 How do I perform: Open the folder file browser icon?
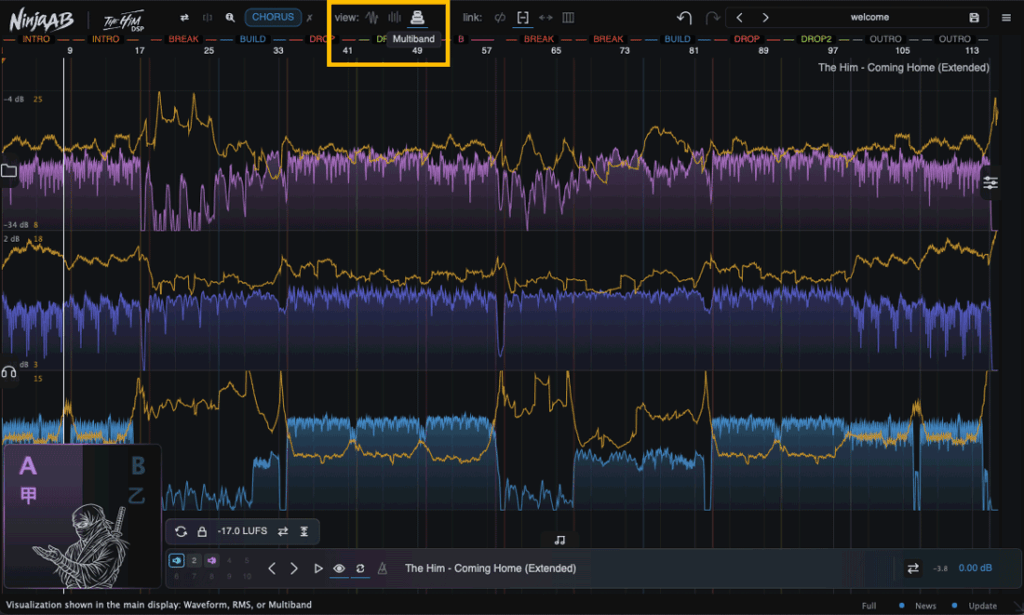click(8, 171)
